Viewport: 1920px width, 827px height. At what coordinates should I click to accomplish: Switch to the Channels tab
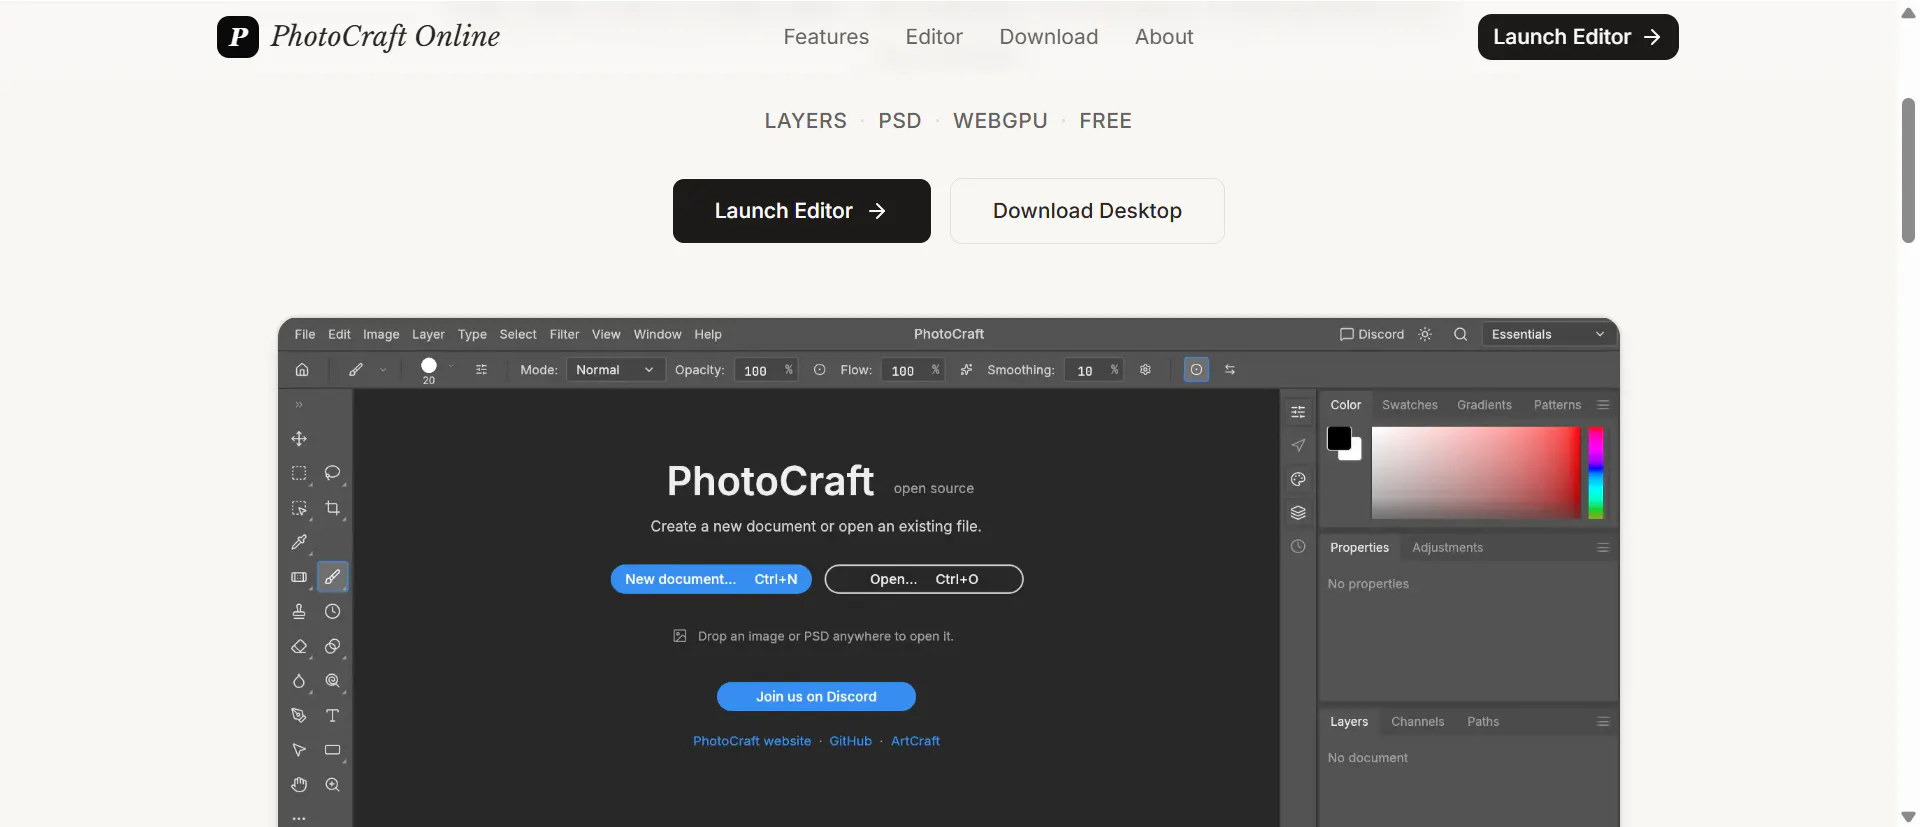tap(1417, 722)
